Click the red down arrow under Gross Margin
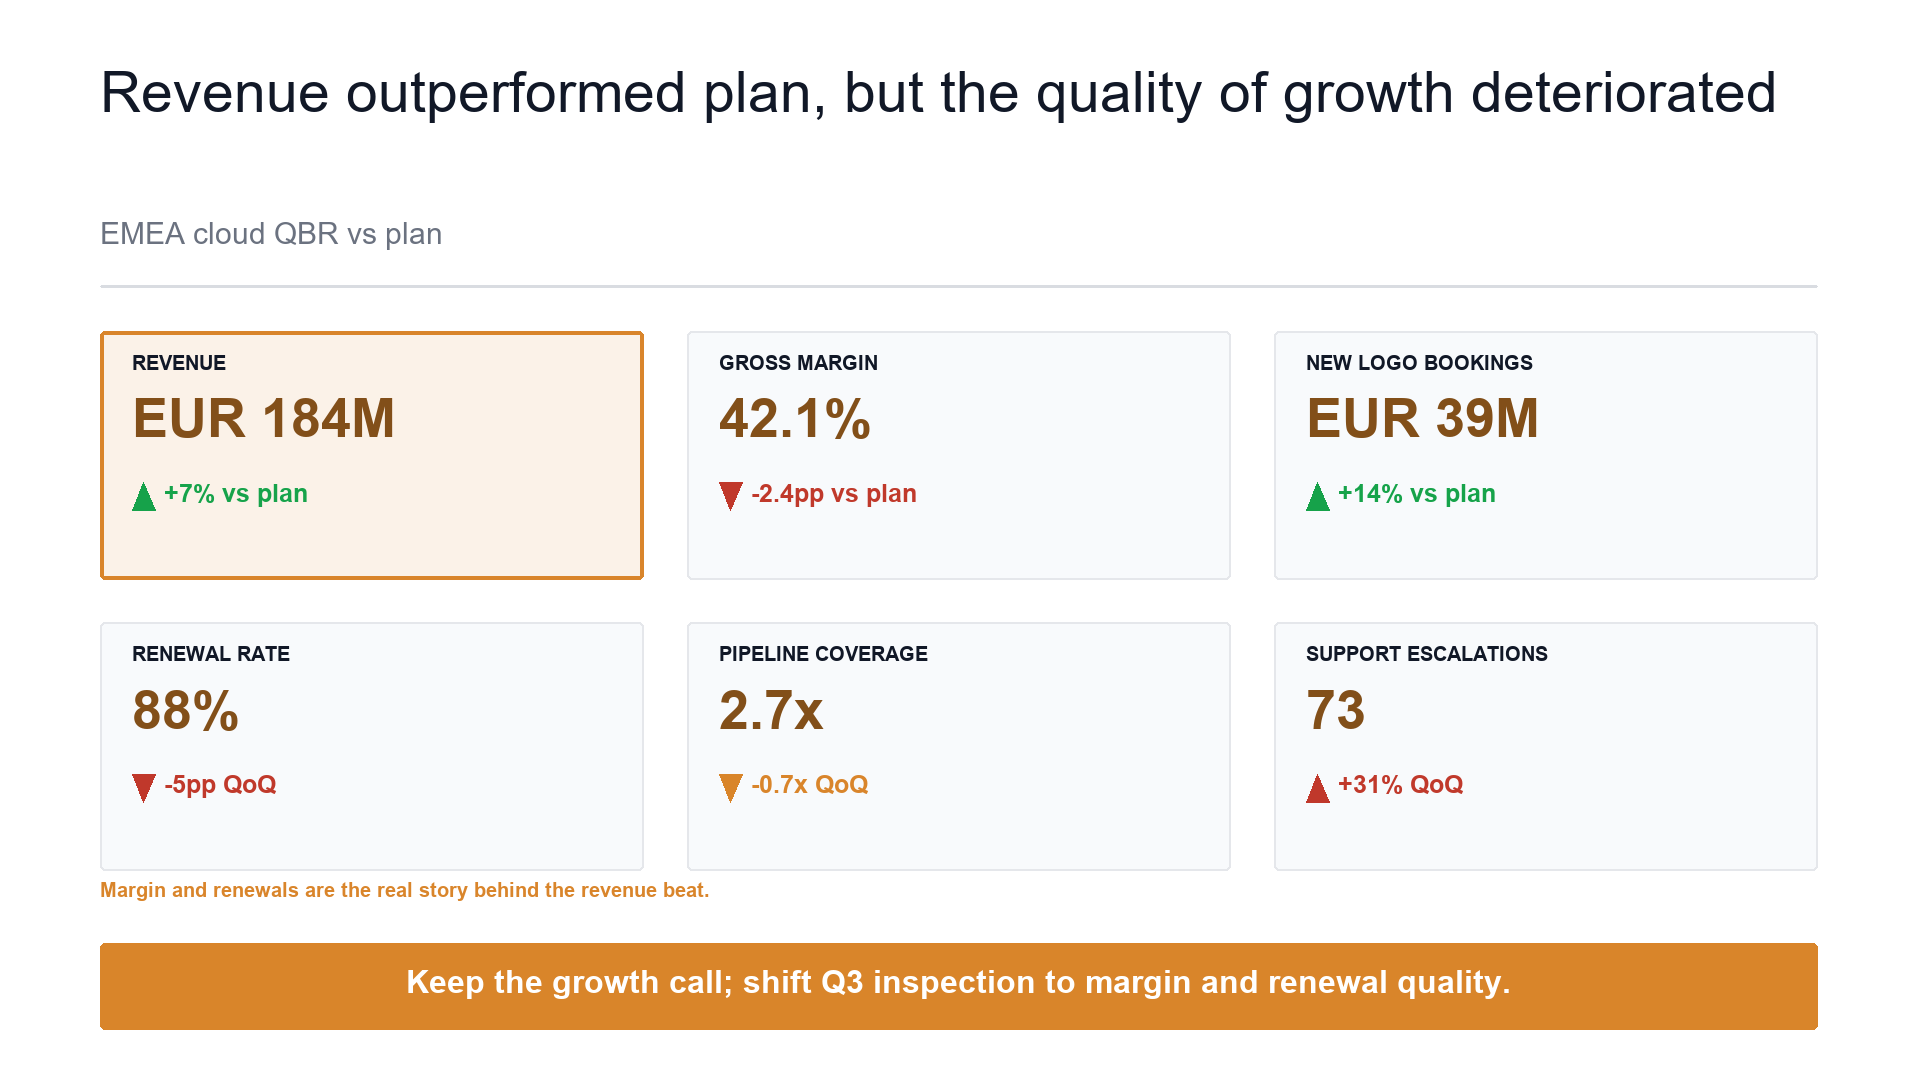 (731, 496)
